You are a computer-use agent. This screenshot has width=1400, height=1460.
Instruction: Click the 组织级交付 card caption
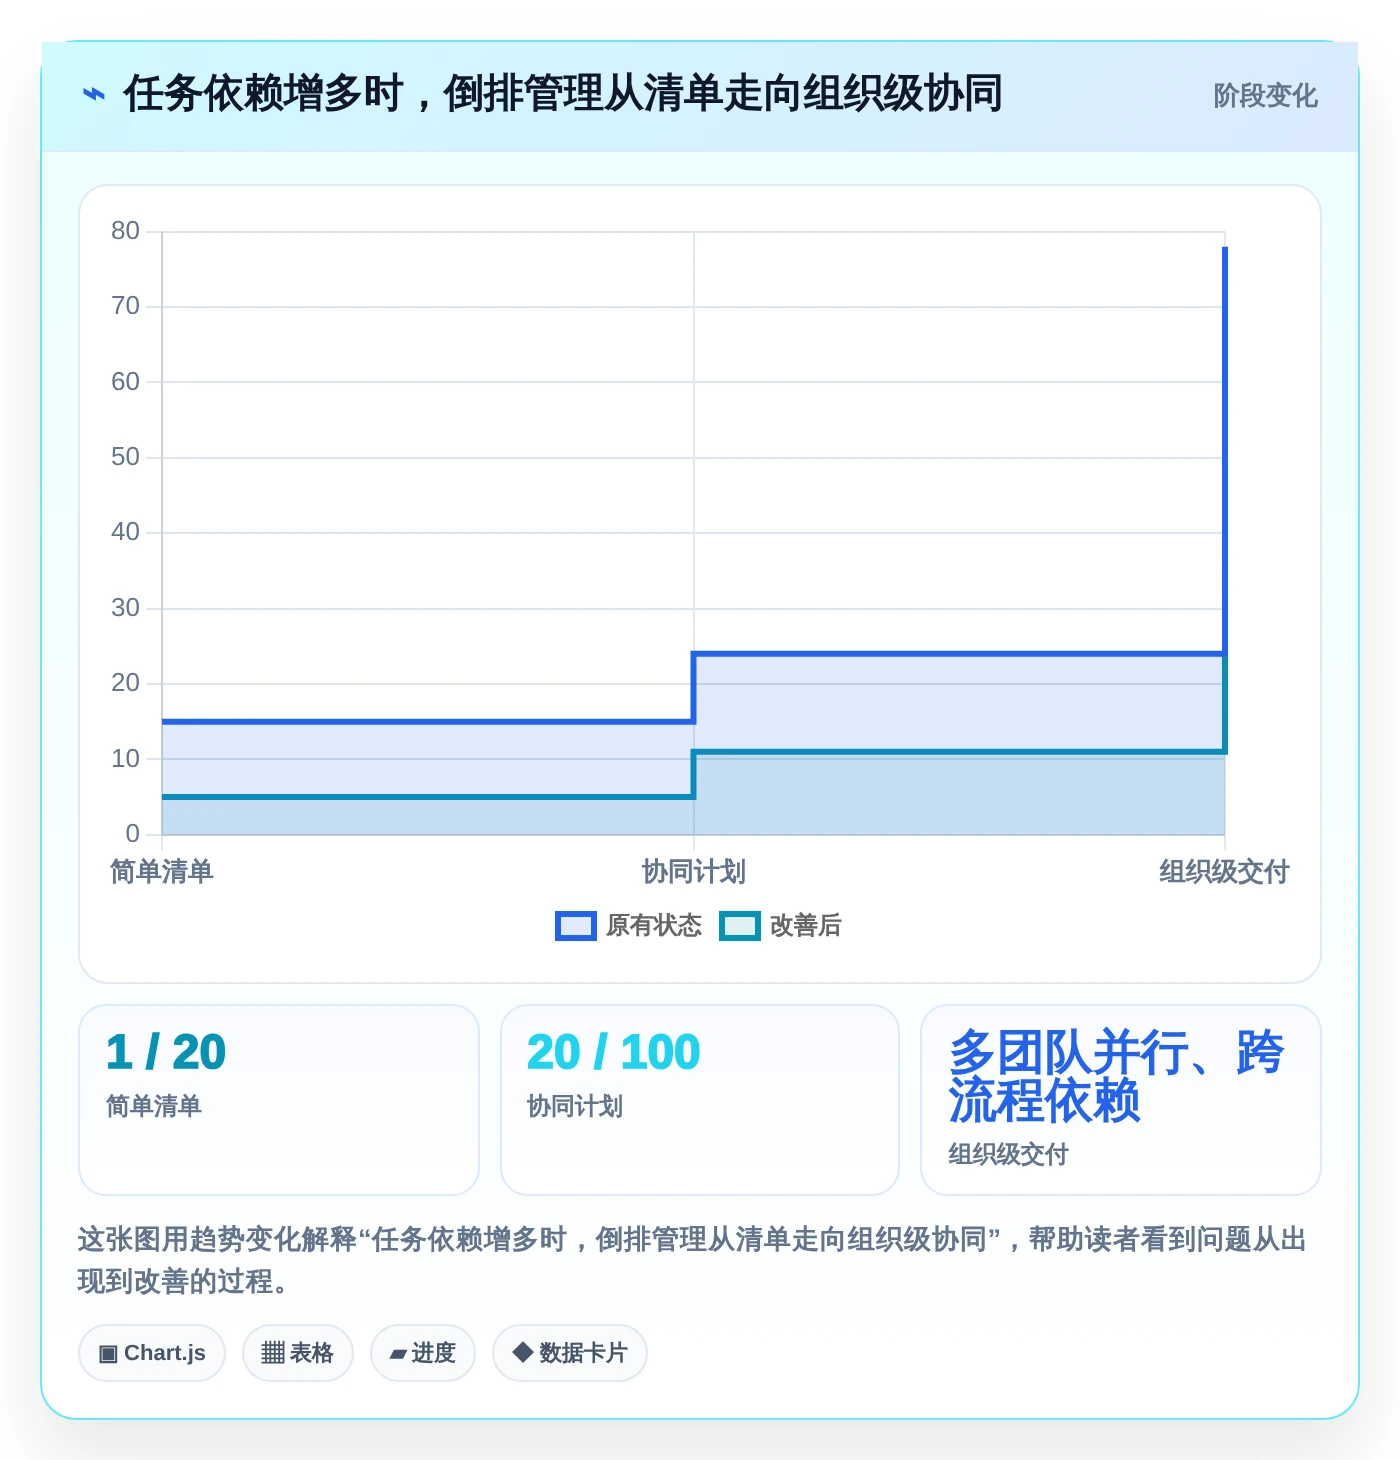(1008, 1155)
